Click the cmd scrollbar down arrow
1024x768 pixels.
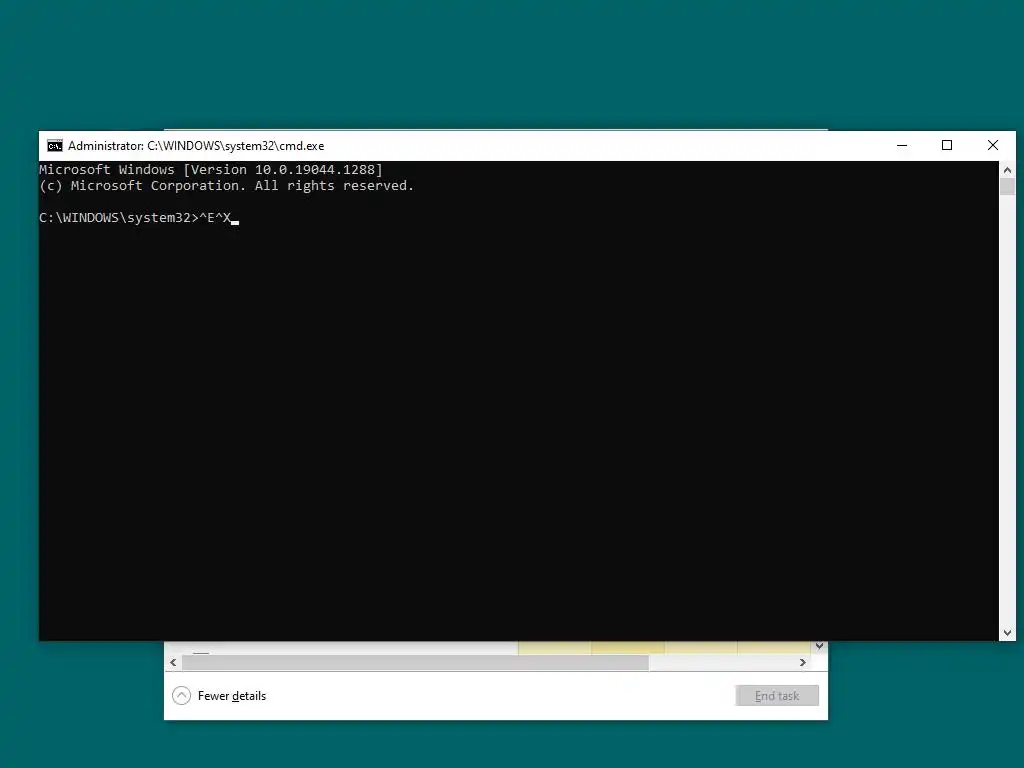click(x=1007, y=633)
